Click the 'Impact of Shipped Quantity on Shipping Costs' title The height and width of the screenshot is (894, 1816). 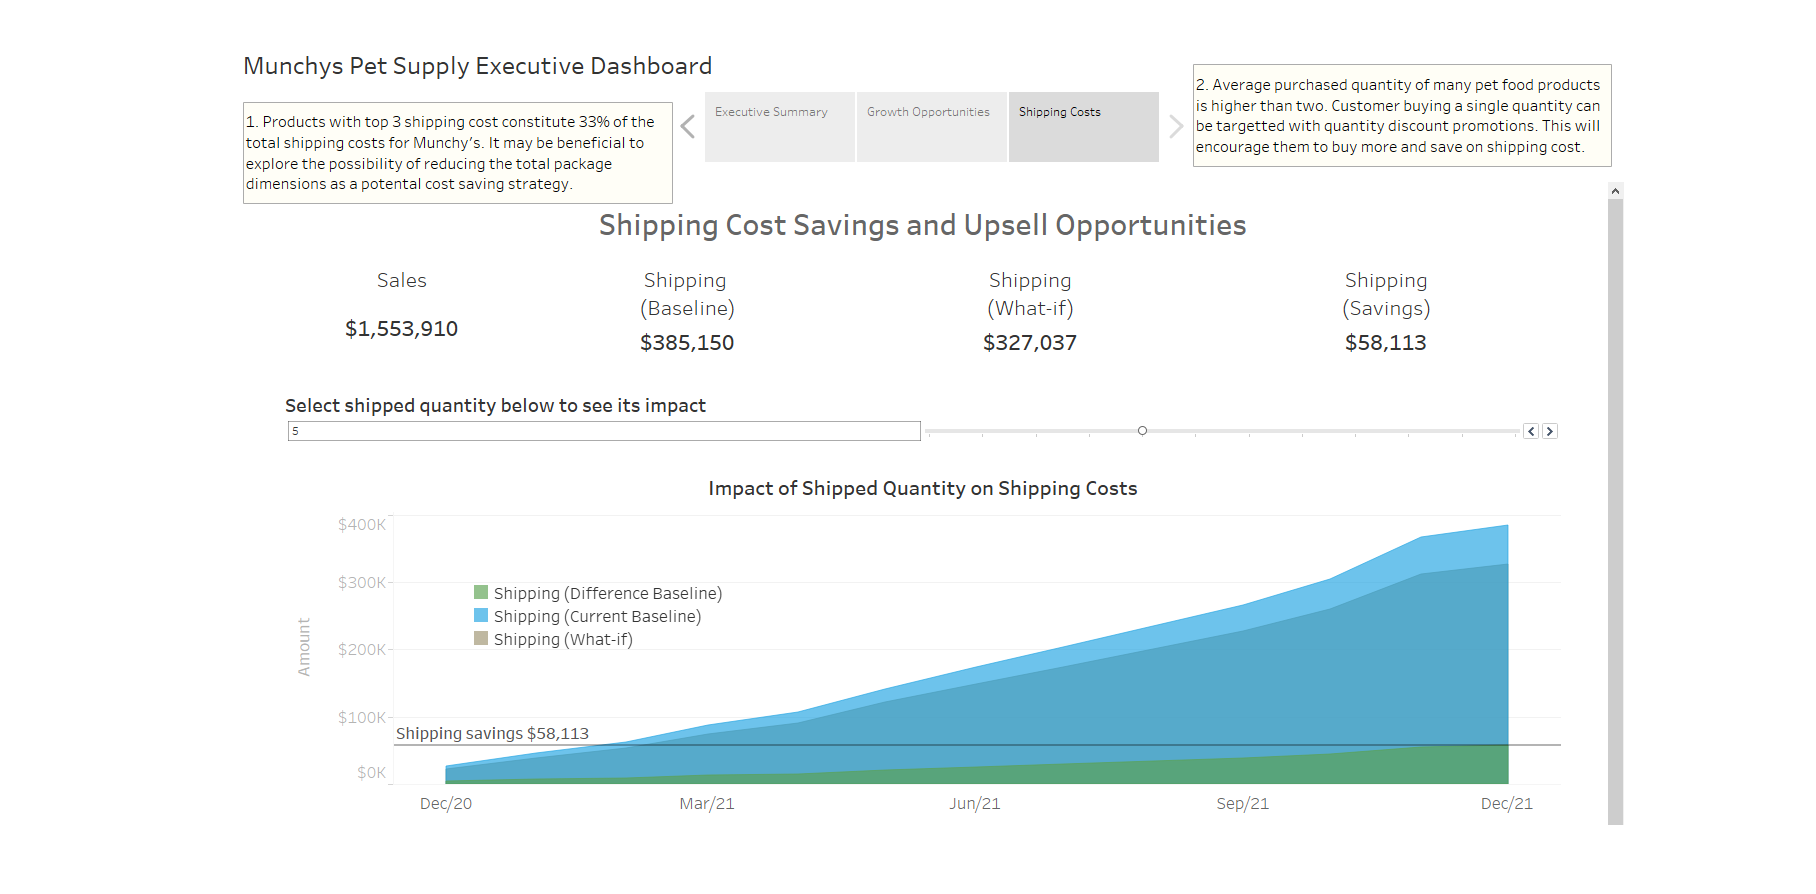tap(923, 488)
